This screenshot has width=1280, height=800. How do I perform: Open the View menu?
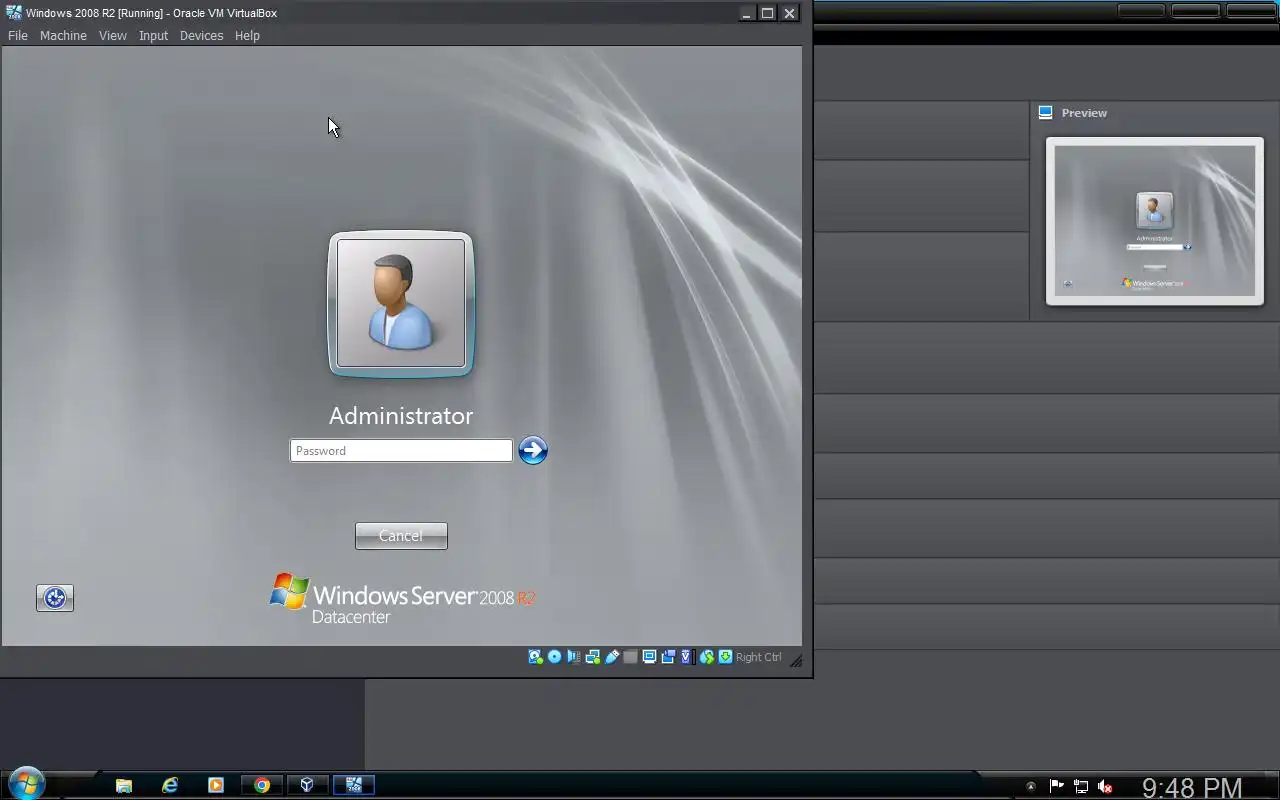point(113,35)
